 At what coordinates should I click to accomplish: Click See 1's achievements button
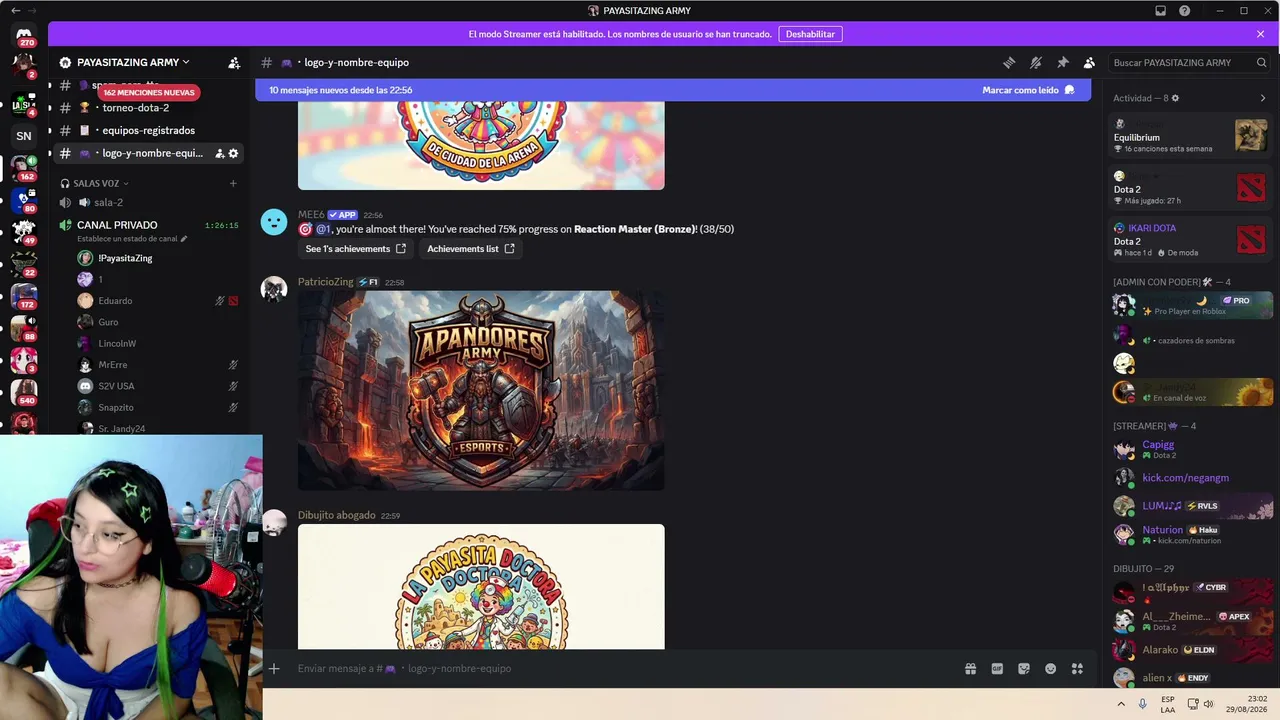356,249
